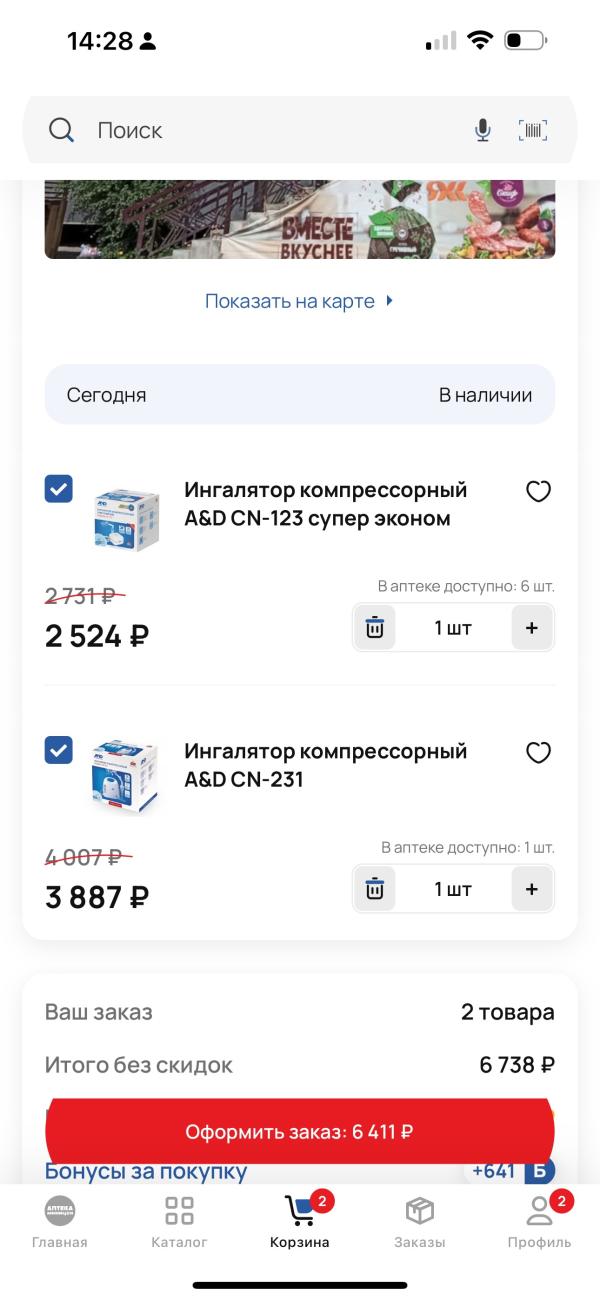Open the Каталог tab

[179, 1222]
